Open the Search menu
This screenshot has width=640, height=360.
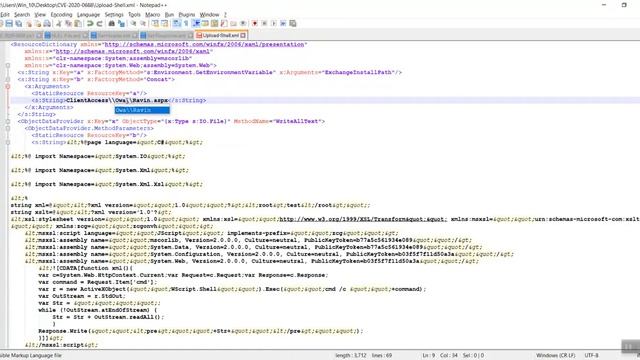pos(22,15)
